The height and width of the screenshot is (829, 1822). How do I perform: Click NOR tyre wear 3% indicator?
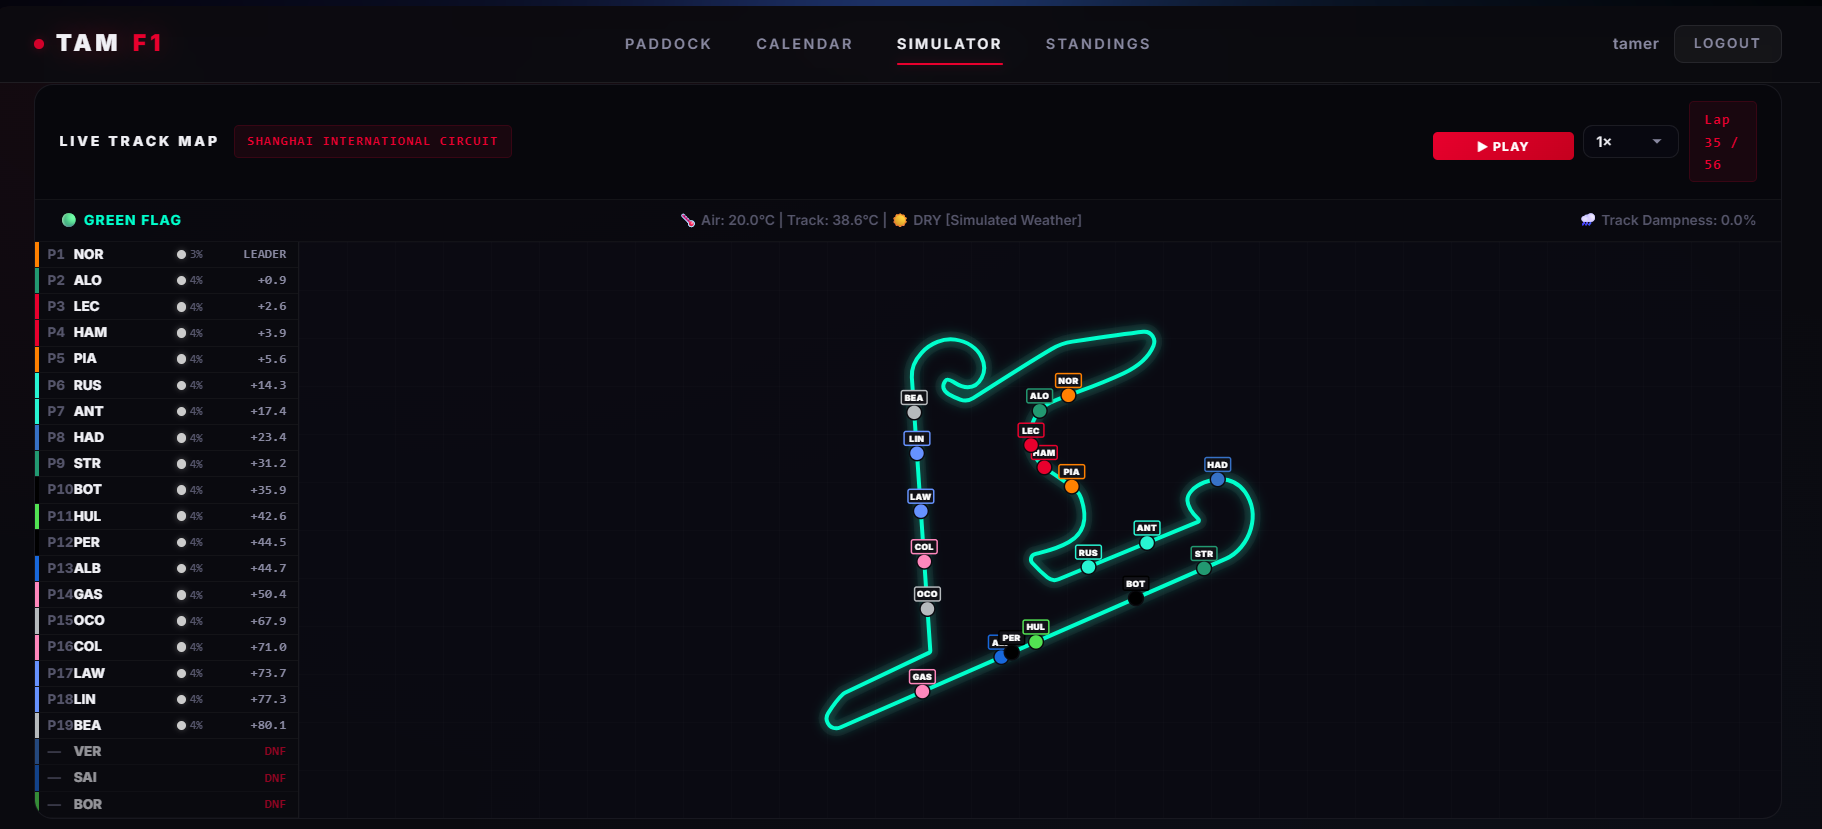(190, 254)
